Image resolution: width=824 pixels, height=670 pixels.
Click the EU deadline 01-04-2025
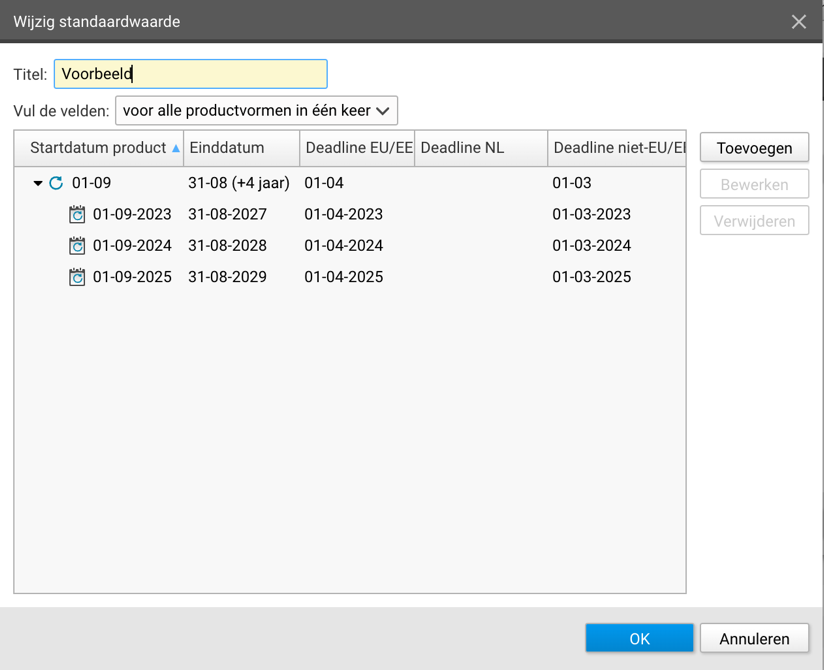(x=344, y=277)
